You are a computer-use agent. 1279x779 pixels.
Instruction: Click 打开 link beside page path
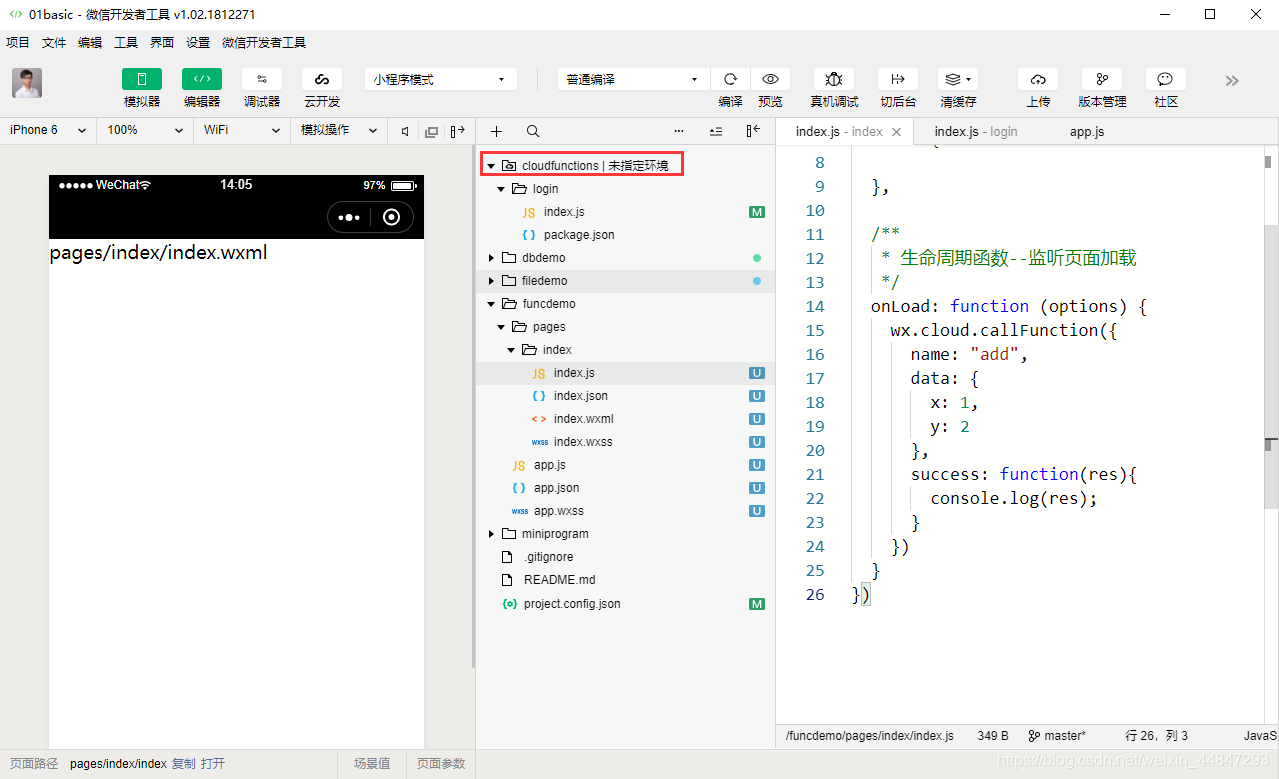pyautogui.click(x=213, y=764)
